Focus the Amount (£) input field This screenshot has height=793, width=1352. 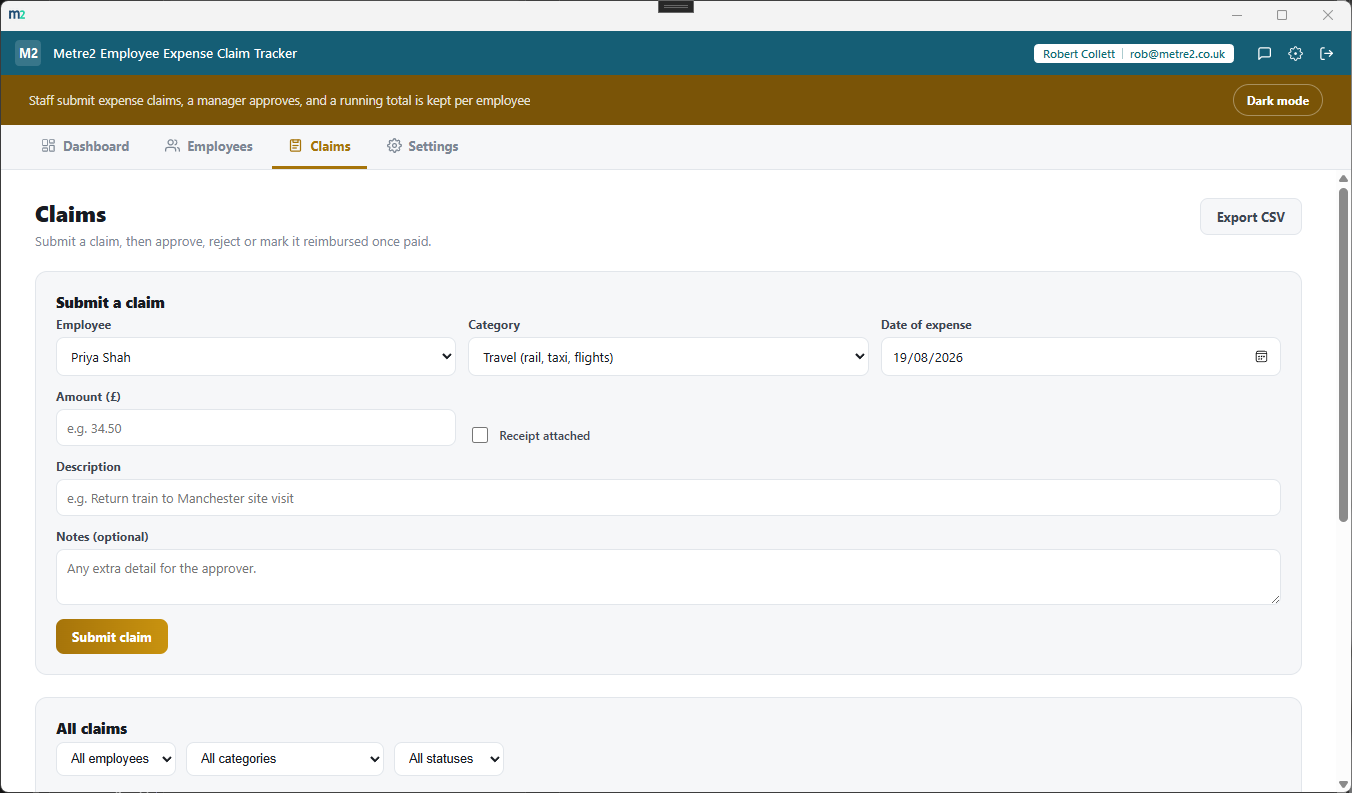[x=256, y=428]
